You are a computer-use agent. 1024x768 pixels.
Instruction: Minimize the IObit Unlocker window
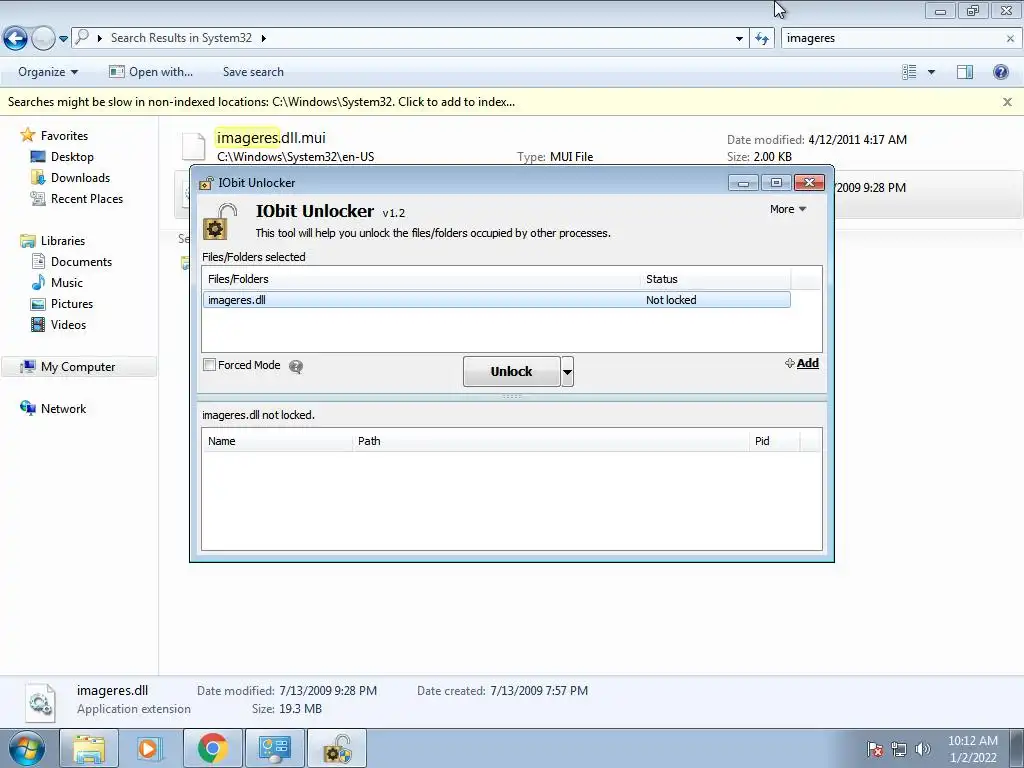[743, 183]
